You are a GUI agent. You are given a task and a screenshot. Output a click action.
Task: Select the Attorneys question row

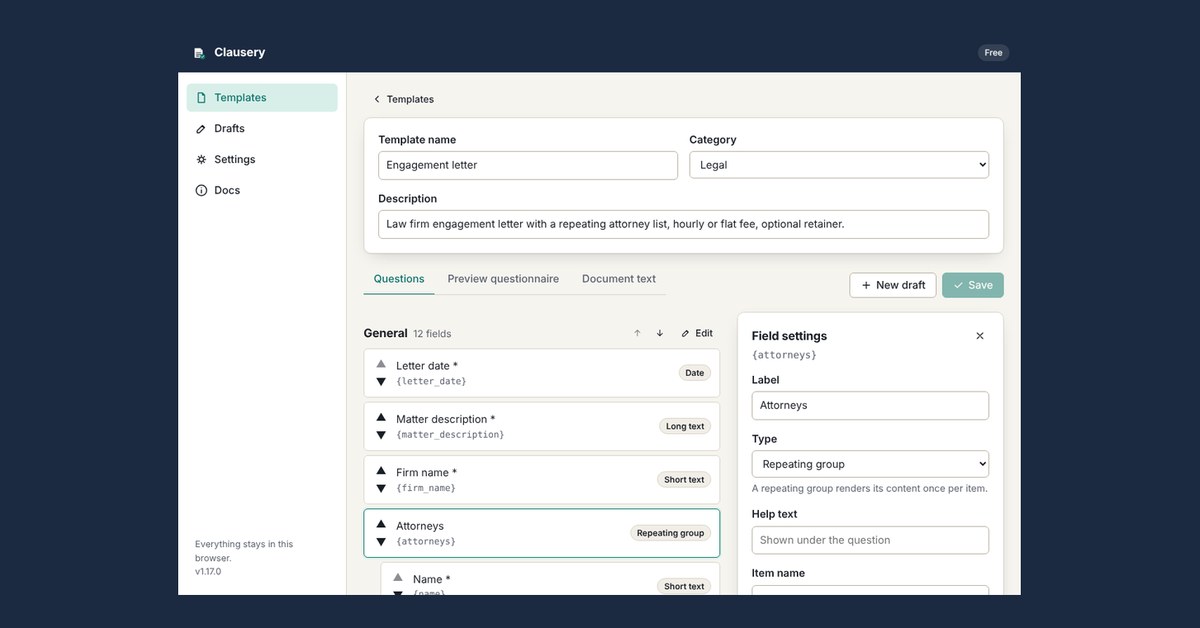(x=542, y=533)
